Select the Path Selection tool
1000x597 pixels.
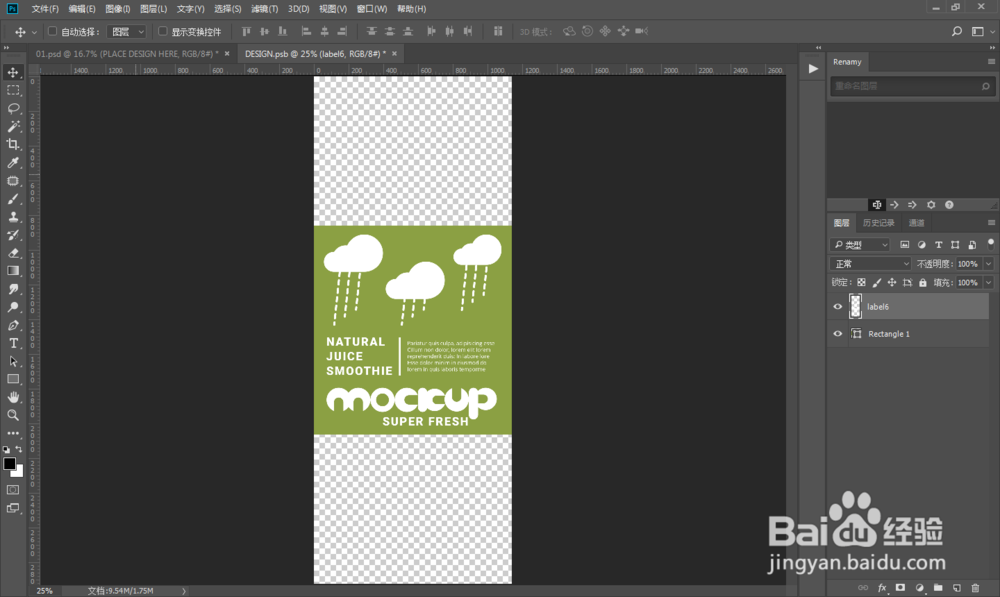[13, 361]
